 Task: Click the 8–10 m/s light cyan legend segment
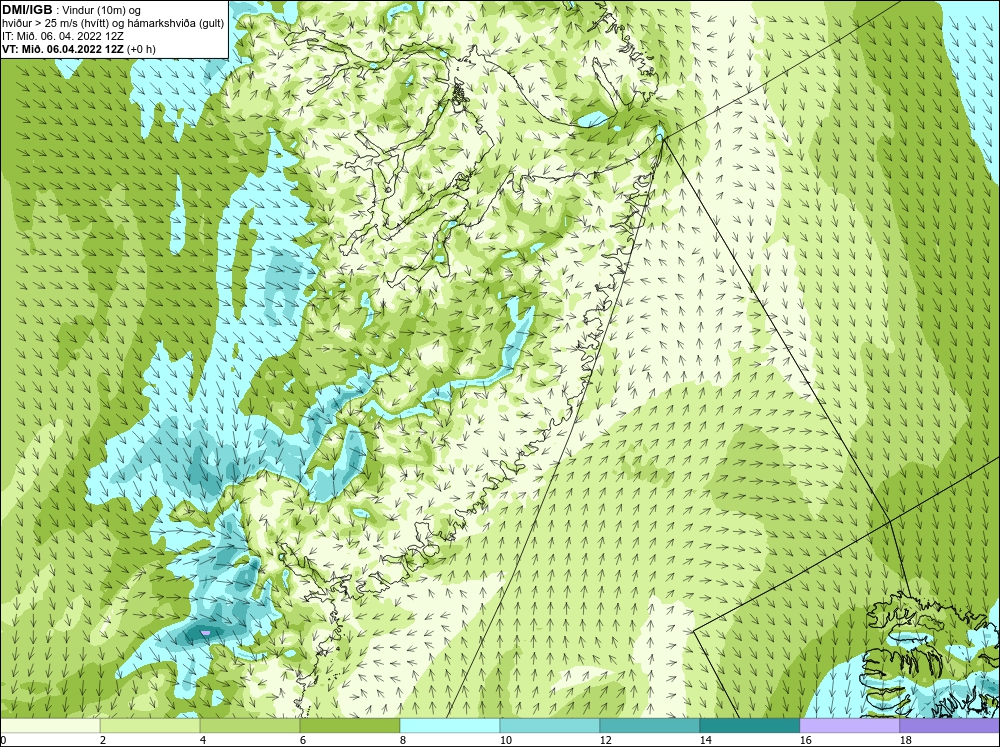(450, 726)
